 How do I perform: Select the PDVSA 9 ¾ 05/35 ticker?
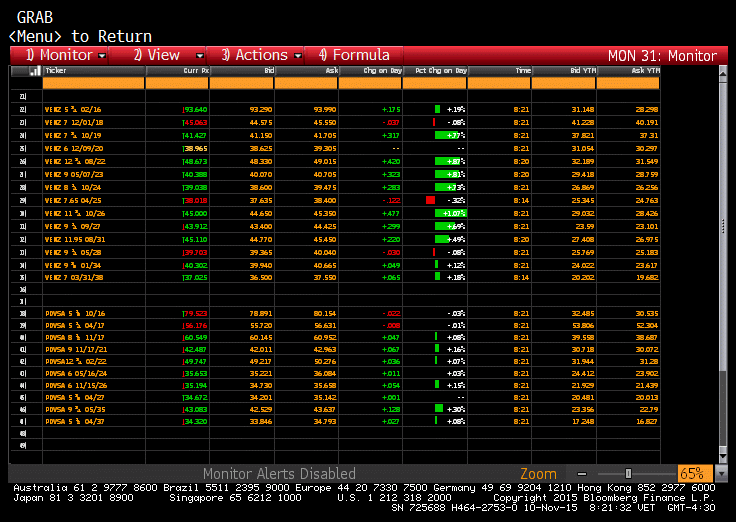pyautogui.click(x=75, y=410)
